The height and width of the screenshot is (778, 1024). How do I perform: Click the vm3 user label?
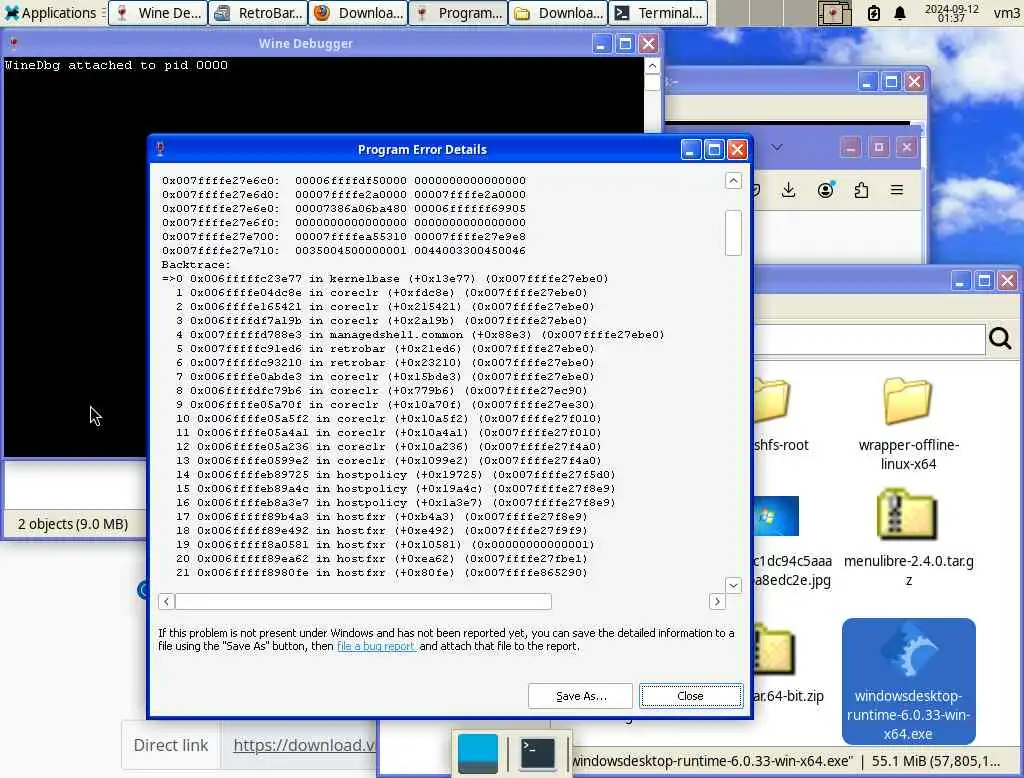[x=1006, y=13]
